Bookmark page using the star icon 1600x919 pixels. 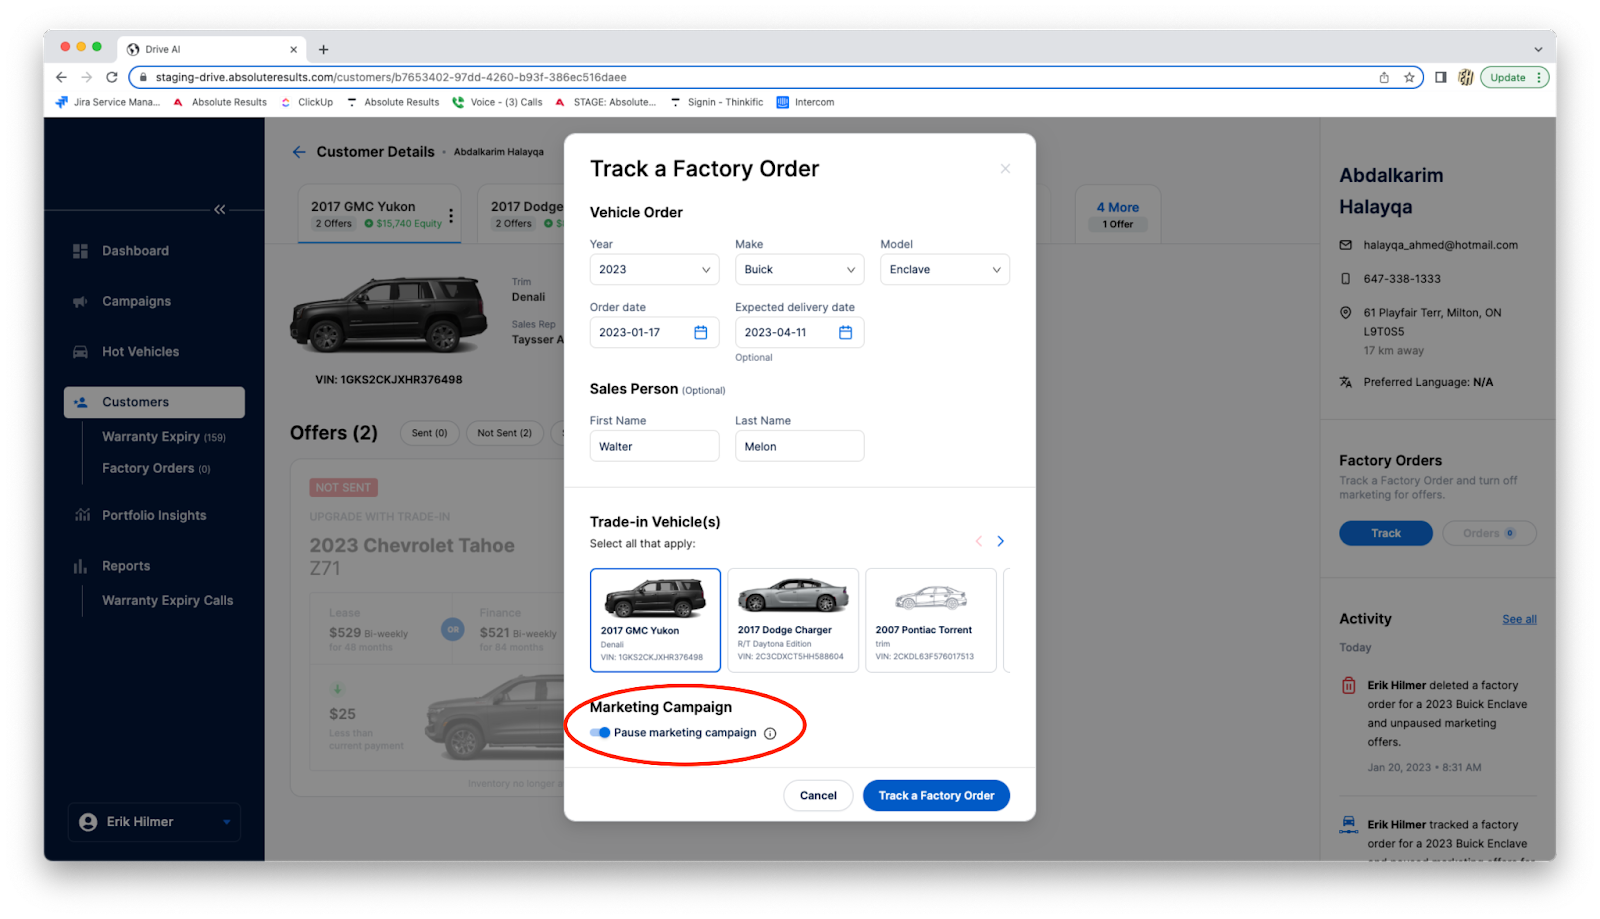pyautogui.click(x=1409, y=78)
